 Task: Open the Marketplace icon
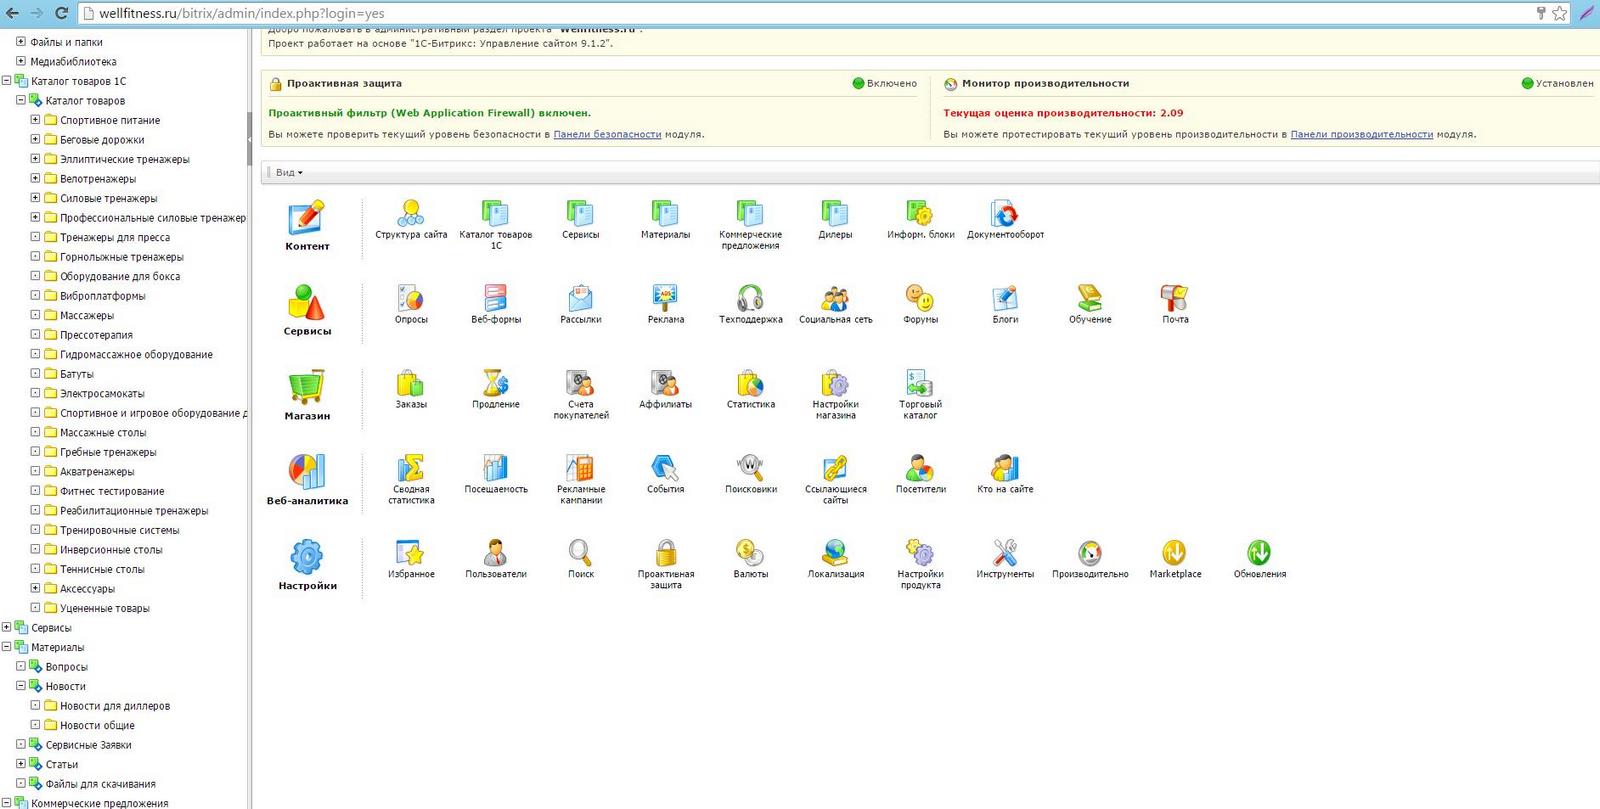(x=1175, y=553)
